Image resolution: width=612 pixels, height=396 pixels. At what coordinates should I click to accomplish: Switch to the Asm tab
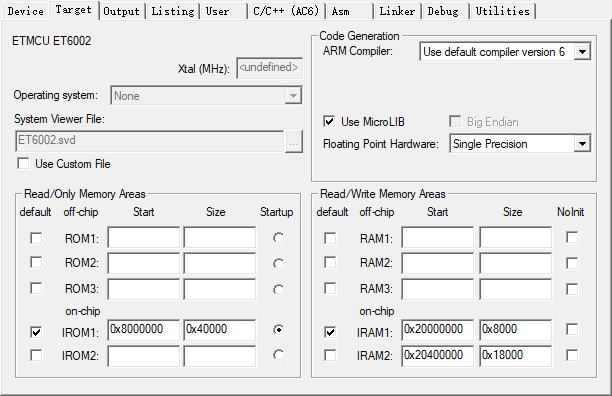point(349,11)
